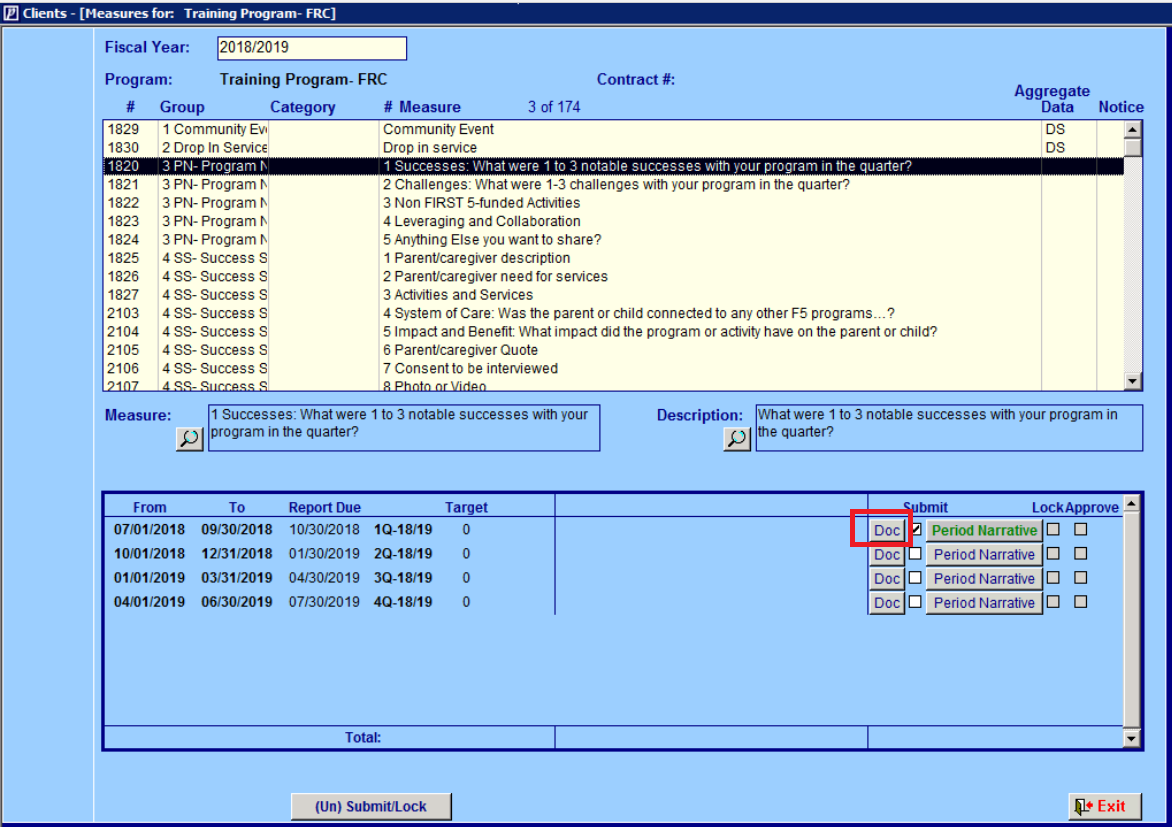Click the (Un) Submit/Lock button
This screenshot has height=827, width=1172.
[371, 806]
